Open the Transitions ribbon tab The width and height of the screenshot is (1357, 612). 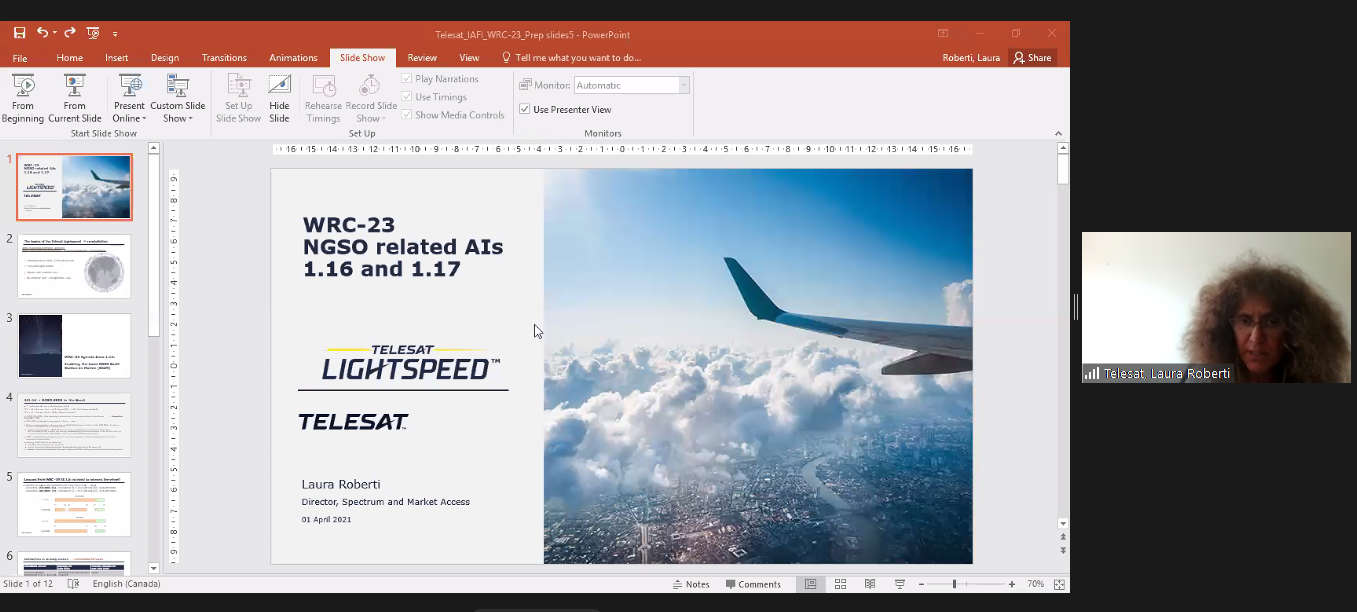224,58
